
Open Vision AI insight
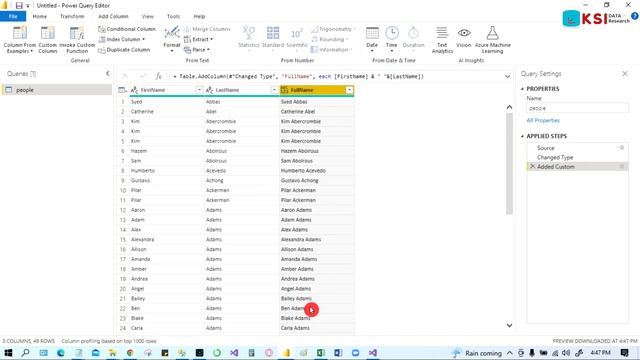click(x=464, y=37)
